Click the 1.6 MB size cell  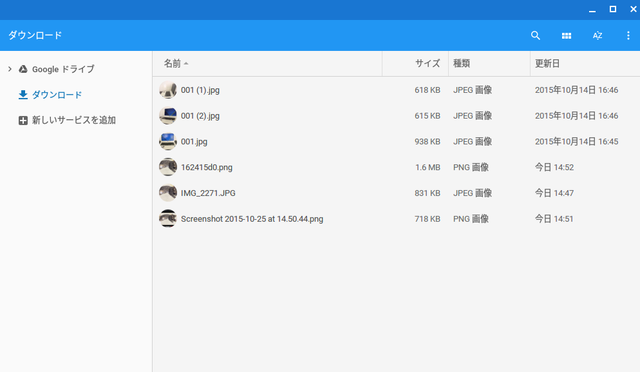pyautogui.click(x=428, y=167)
